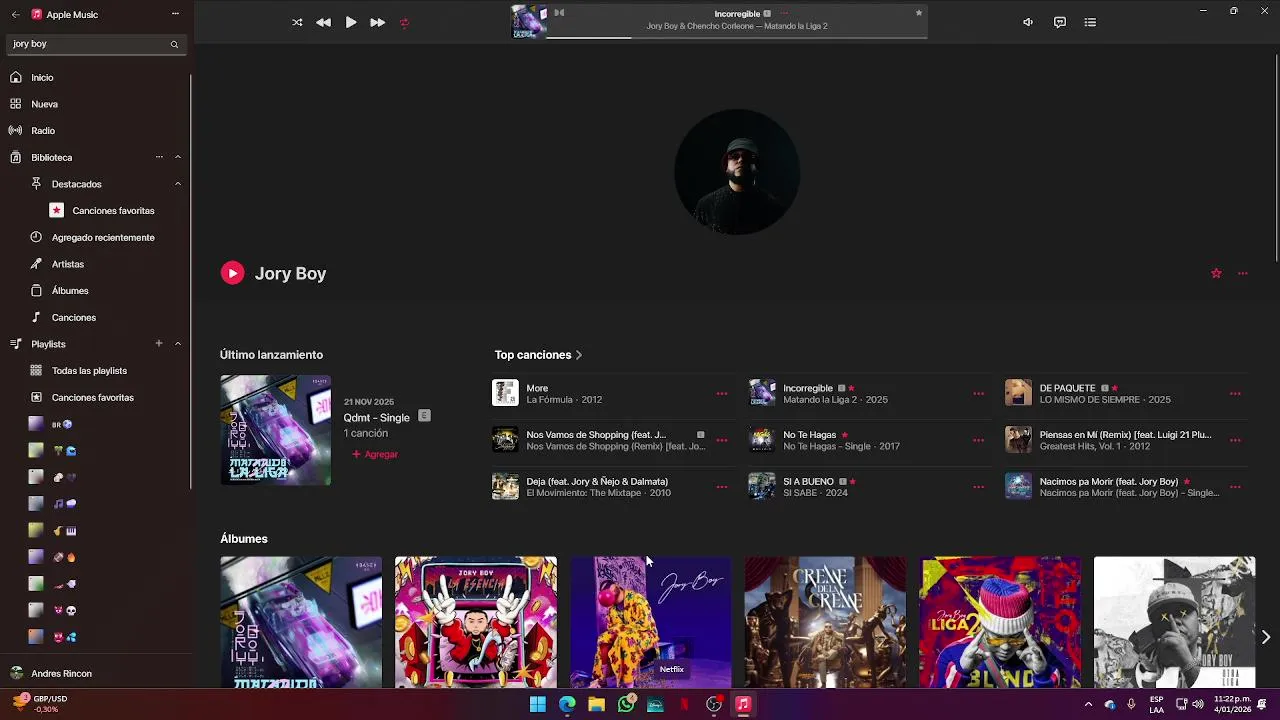Show the lyrics panel

1060,22
